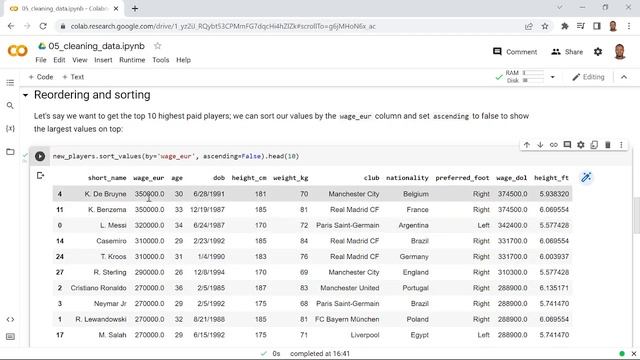
Task: Open Editing mode dropdown
Action: 588,77
